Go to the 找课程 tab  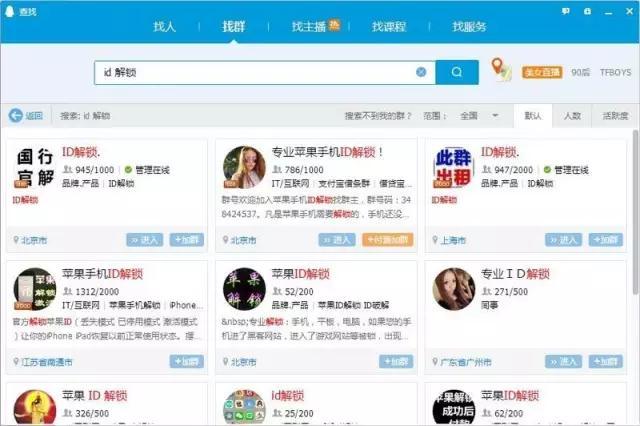[x=389, y=27]
